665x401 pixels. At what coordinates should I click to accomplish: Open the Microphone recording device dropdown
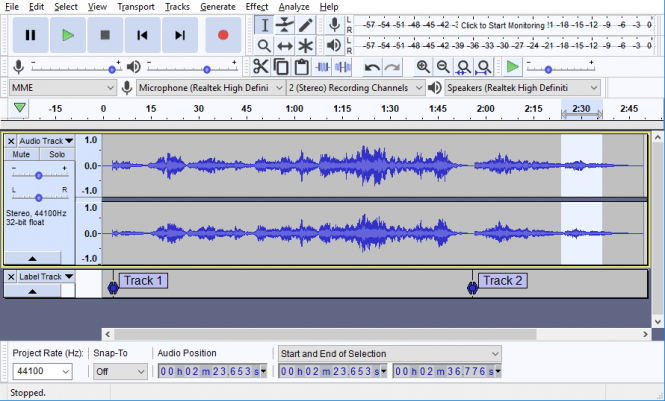pos(210,88)
